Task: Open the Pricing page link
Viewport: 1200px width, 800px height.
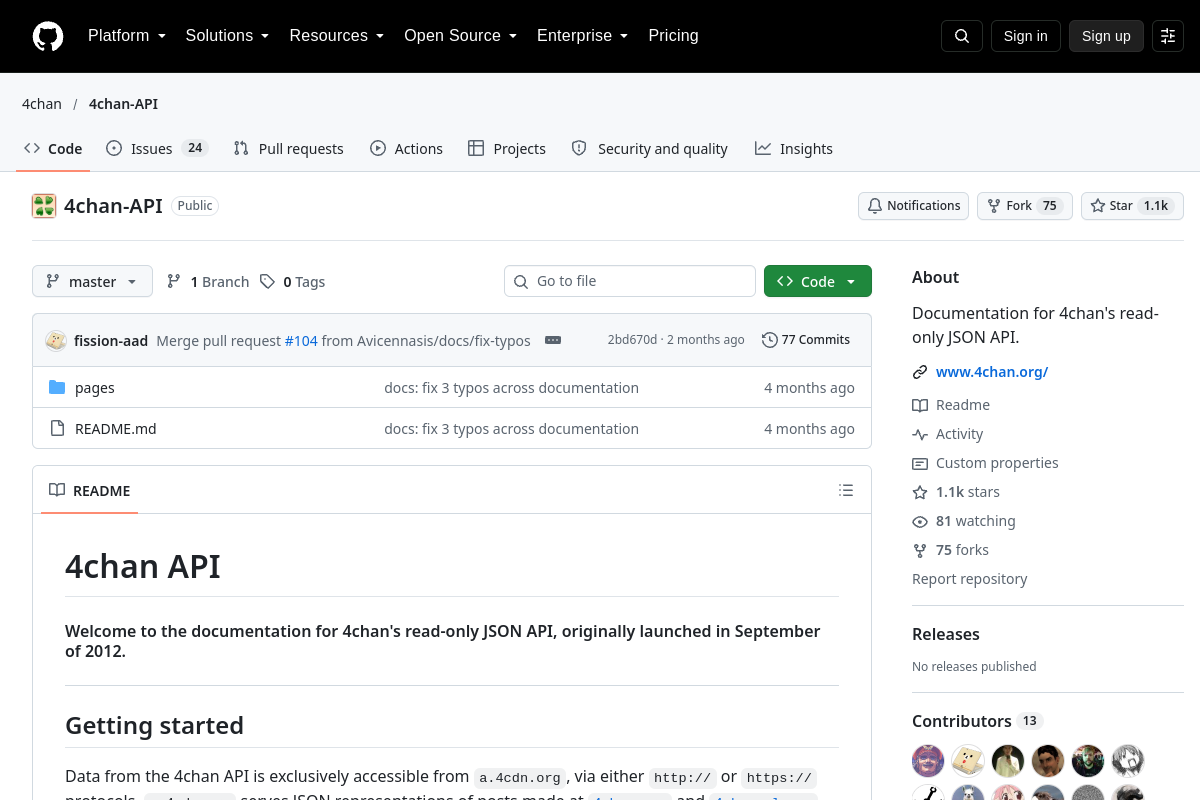Action: (674, 36)
